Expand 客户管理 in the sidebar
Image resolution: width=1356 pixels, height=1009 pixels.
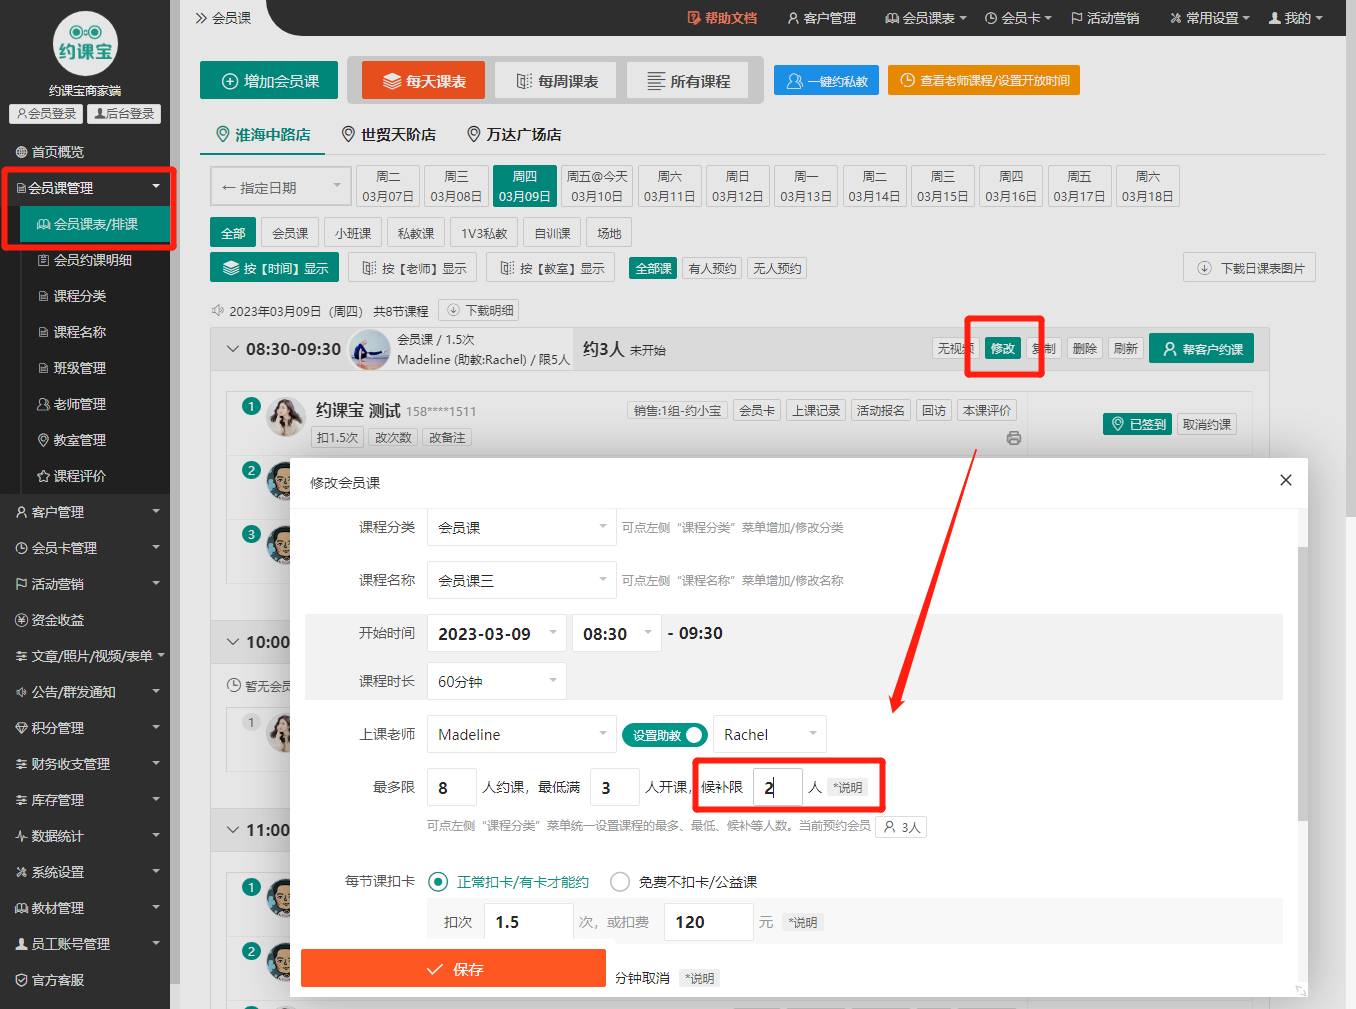85,512
